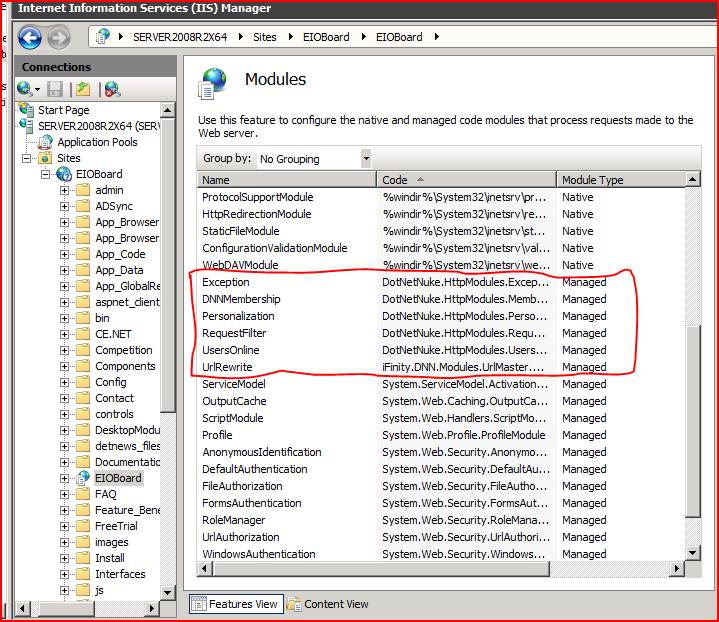Select Start Page in the tree
This screenshot has width=719, height=622.
[x=63, y=110]
